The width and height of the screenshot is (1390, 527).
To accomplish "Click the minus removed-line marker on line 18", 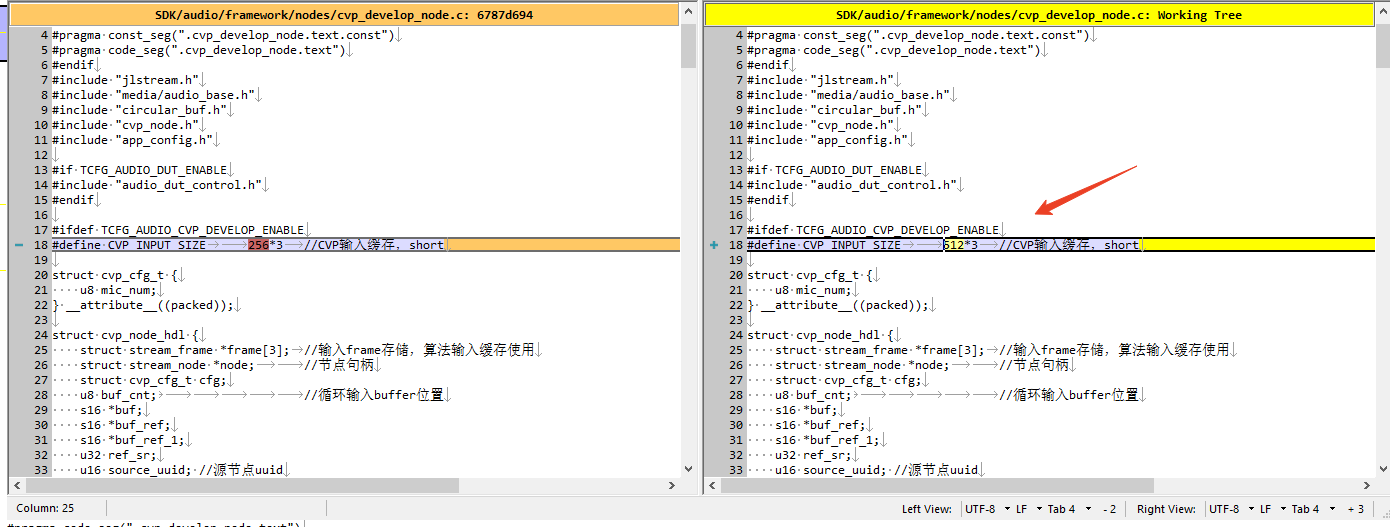I will [19, 245].
